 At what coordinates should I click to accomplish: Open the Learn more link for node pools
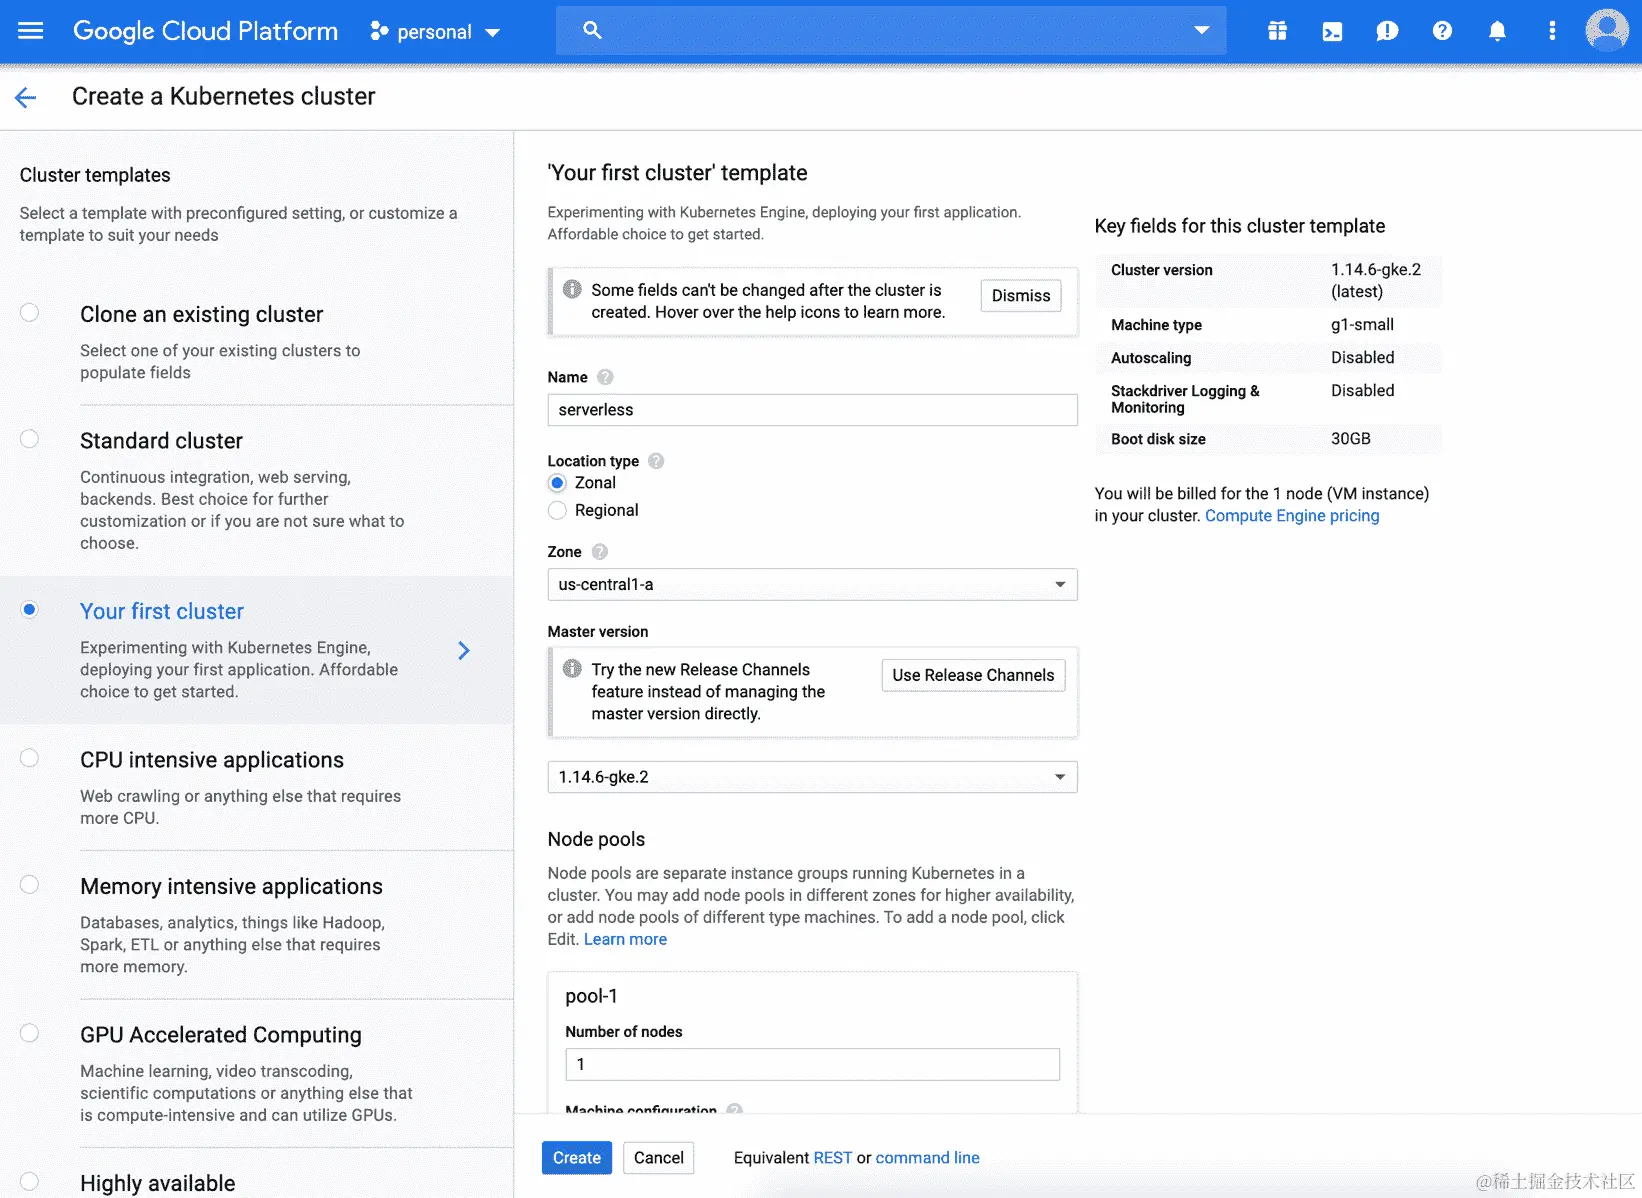pyautogui.click(x=625, y=939)
